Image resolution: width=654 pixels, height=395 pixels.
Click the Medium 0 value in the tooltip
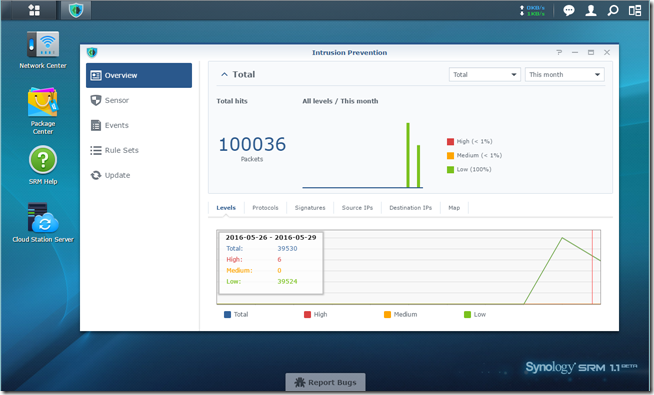pyautogui.click(x=279, y=270)
